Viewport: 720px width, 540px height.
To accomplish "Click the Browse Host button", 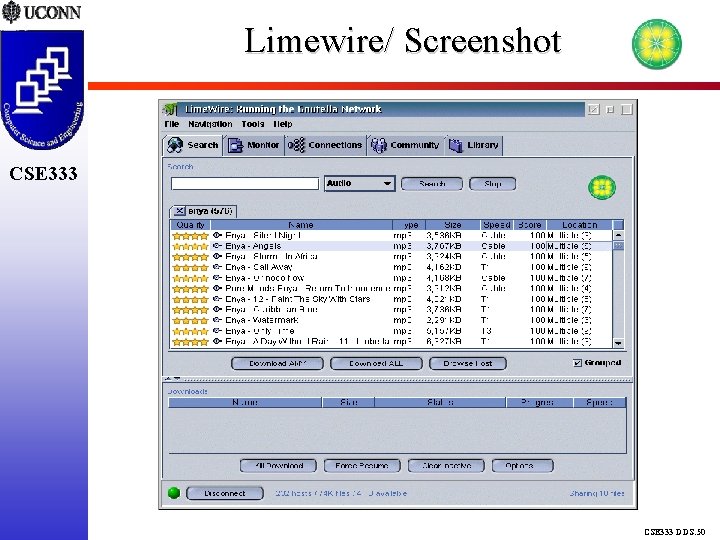I will pyautogui.click(x=468, y=364).
